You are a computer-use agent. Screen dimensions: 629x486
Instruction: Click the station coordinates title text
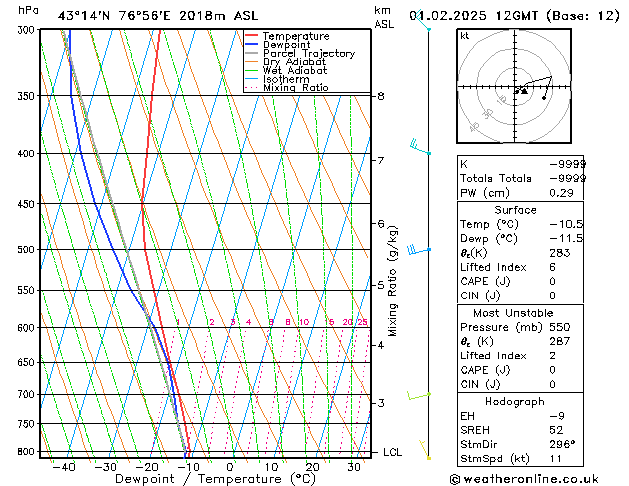click(x=150, y=15)
